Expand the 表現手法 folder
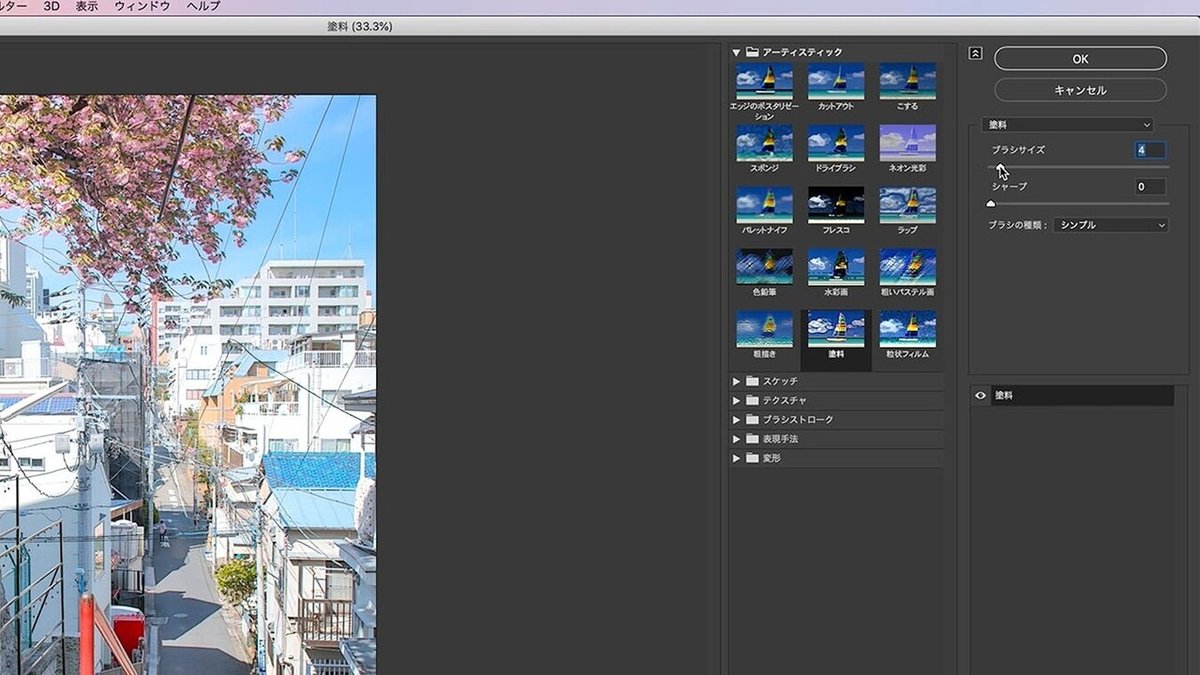The width and height of the screenshot is (1200, 675). point(736,439)
